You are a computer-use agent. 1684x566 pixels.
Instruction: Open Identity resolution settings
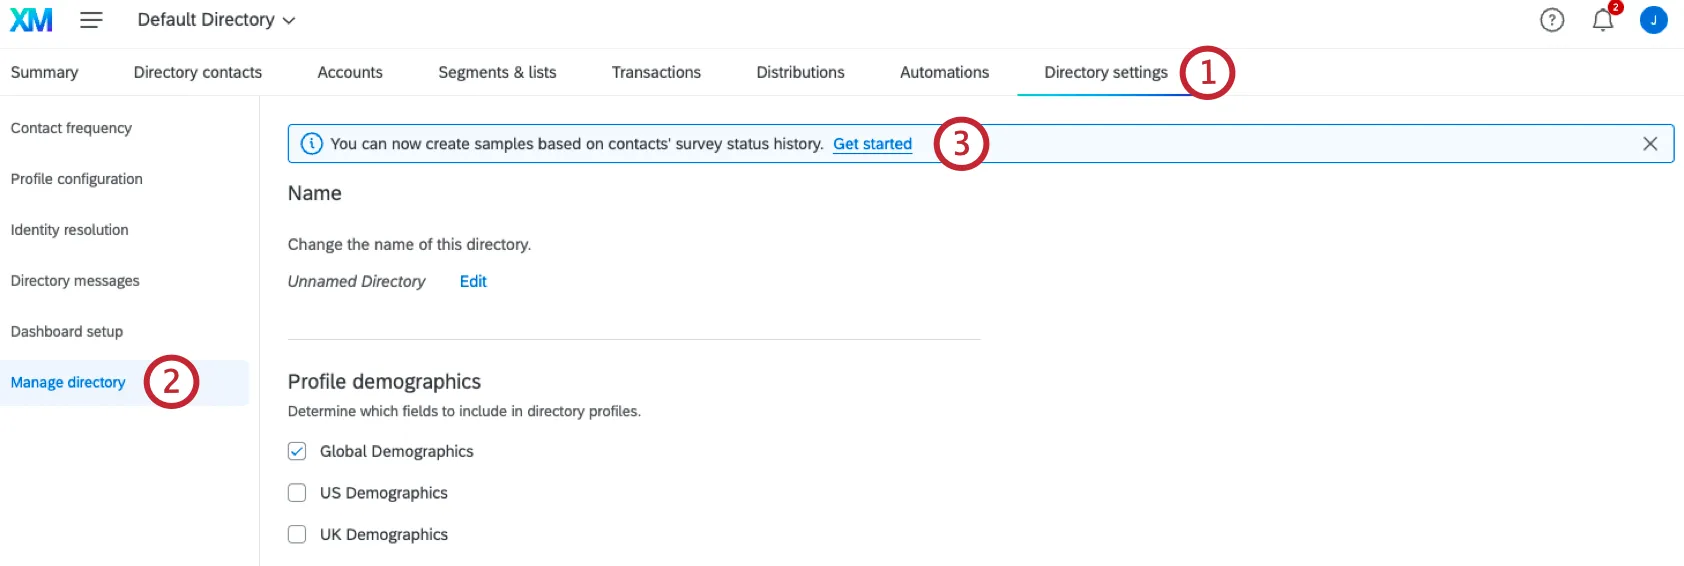[70, 230]
